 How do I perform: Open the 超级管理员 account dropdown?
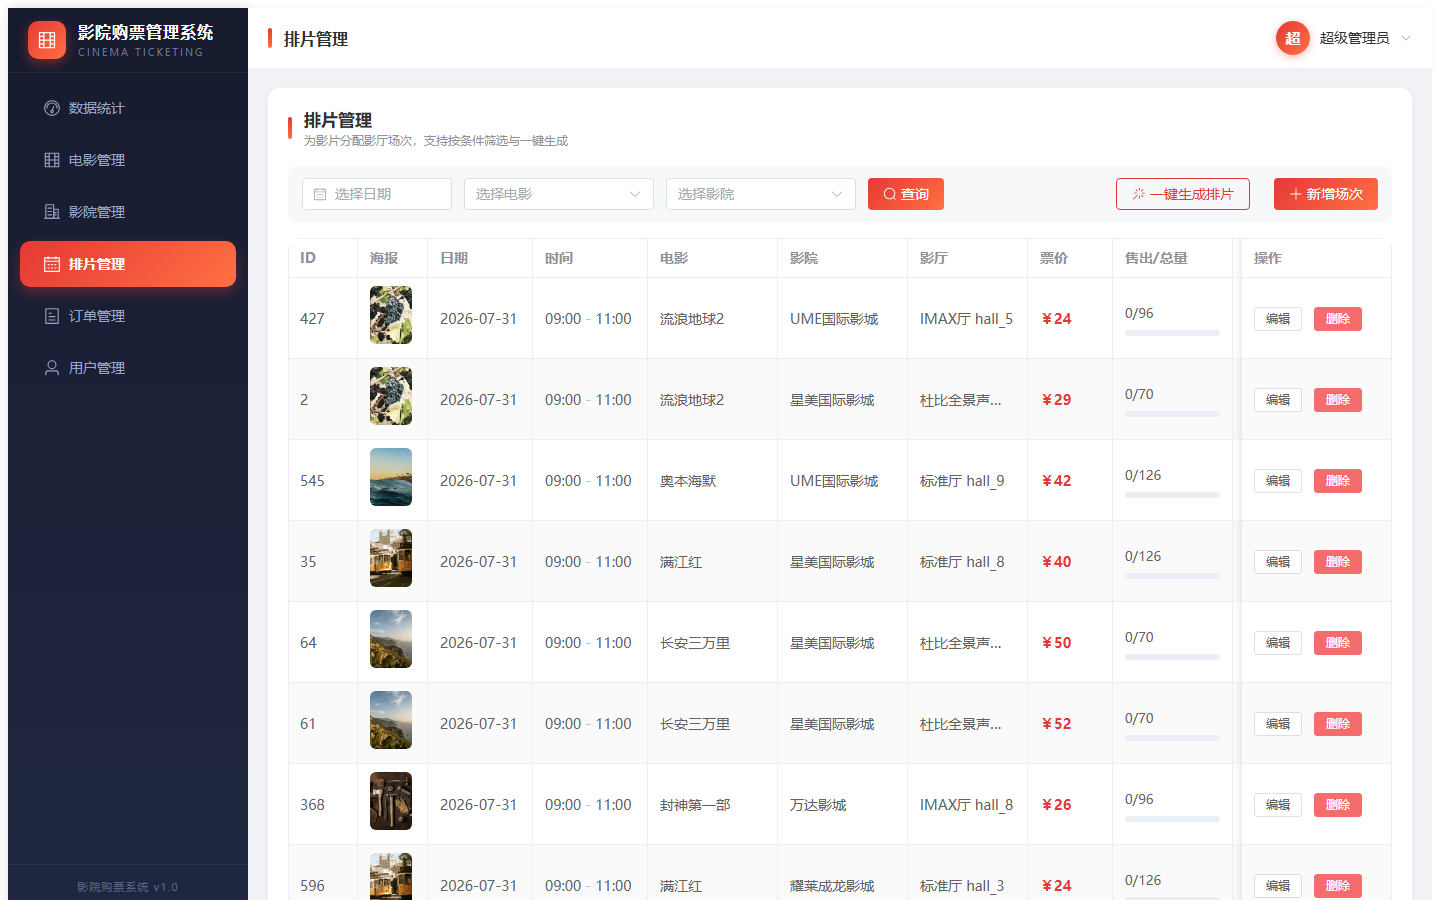click(x=1345, y=38)
